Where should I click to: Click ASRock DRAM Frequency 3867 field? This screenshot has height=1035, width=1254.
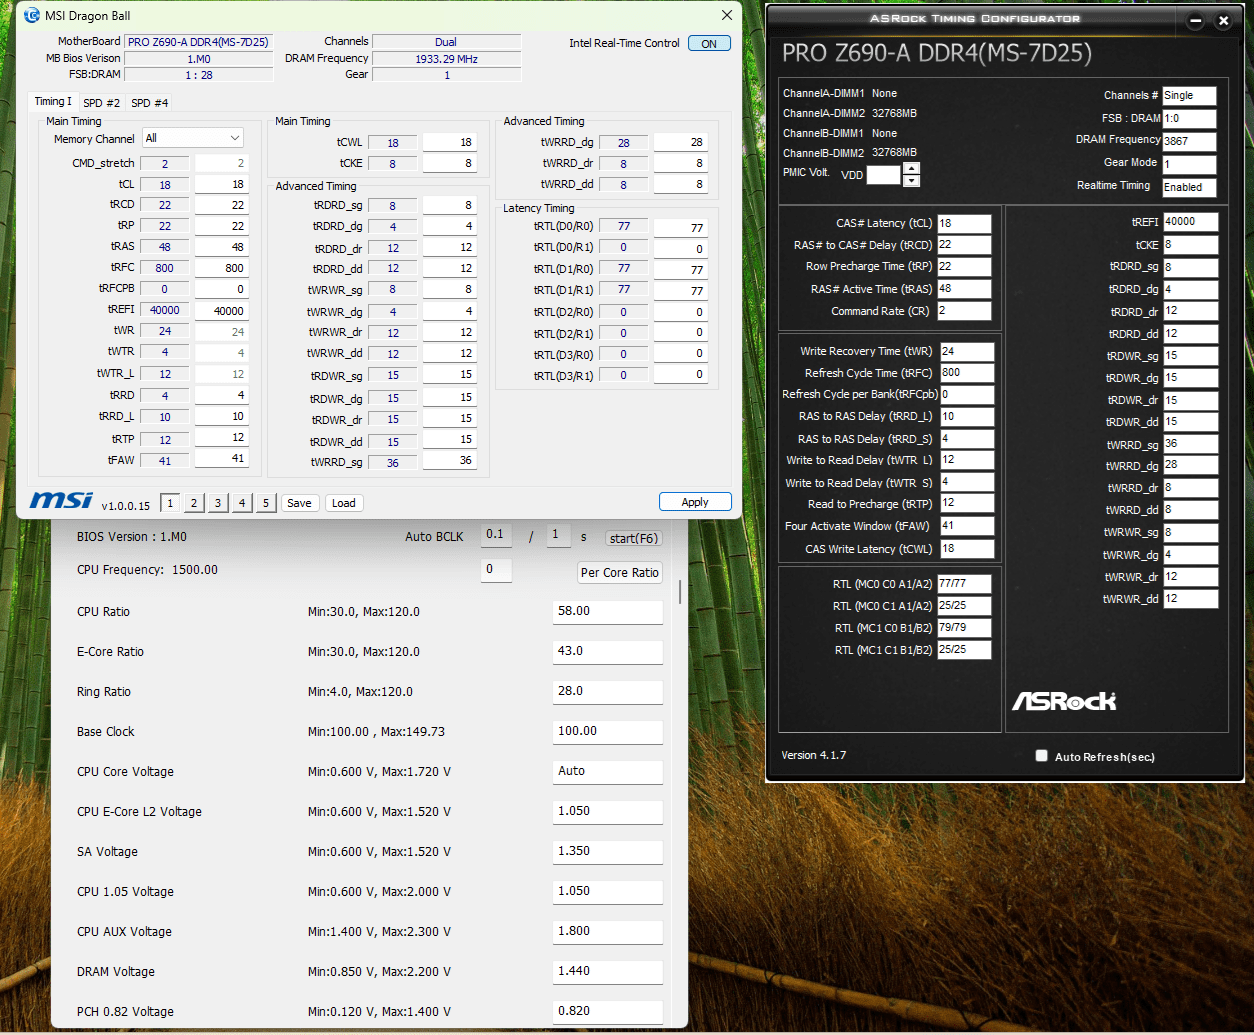click(1189, 142)
